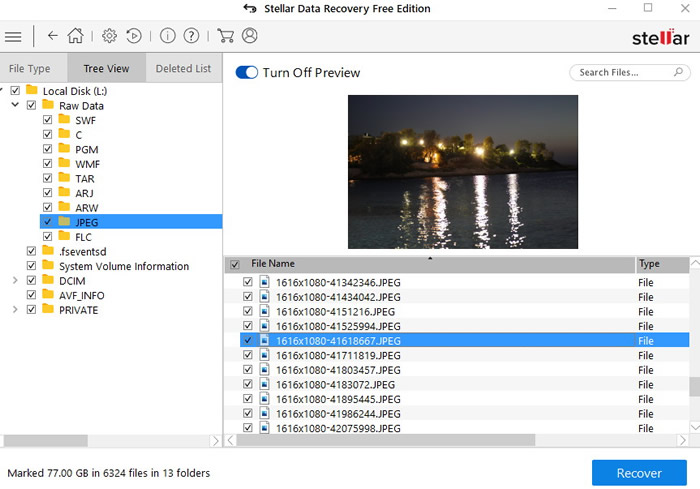Open help question mark icon
Image resolution: width=700 pixels, height=489 pixels.
click(190, 36)
